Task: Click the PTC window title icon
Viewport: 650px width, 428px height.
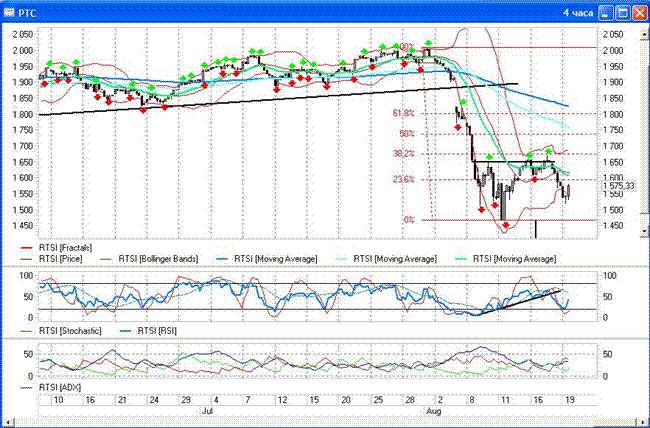Action: tap(8, 13)
